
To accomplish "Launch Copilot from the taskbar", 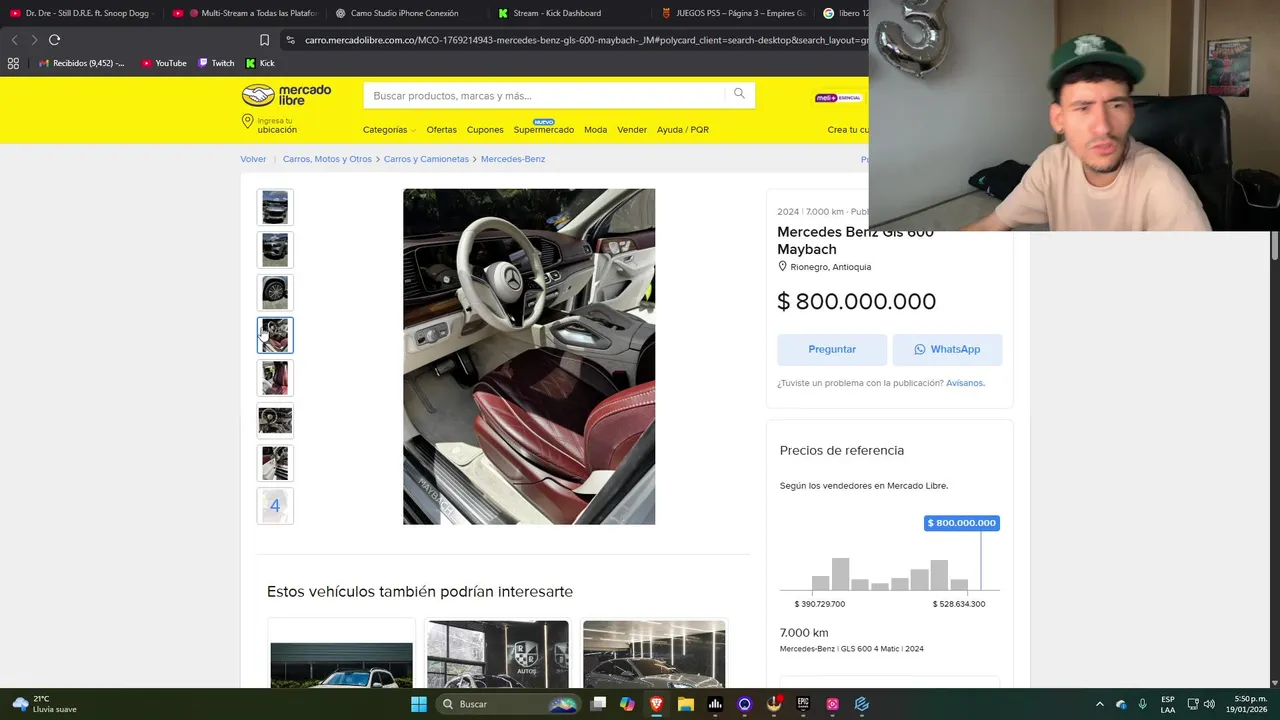I will point(627,704).
